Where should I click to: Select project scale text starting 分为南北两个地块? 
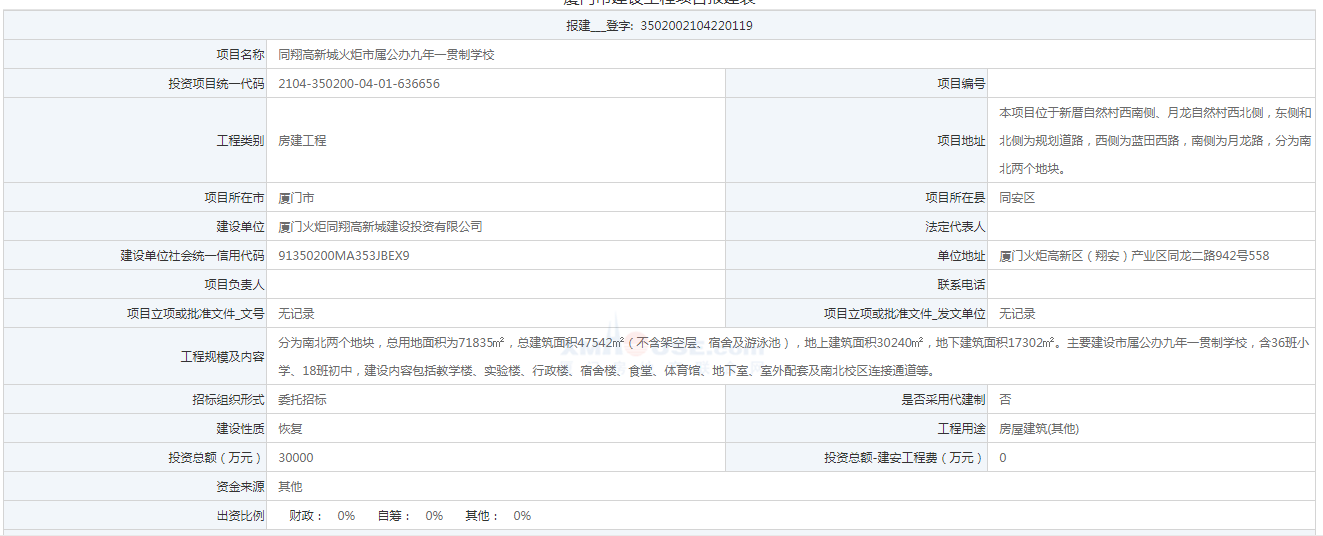(794, 357)
